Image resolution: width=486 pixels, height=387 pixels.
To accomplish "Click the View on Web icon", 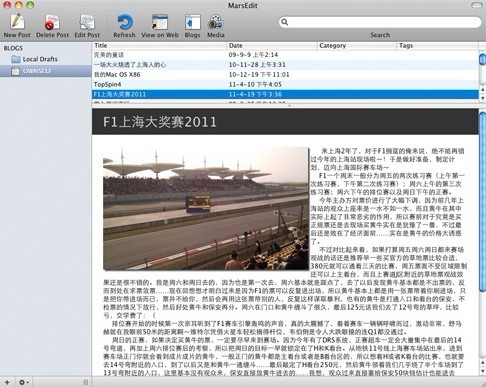I will (x=160, y=22).
